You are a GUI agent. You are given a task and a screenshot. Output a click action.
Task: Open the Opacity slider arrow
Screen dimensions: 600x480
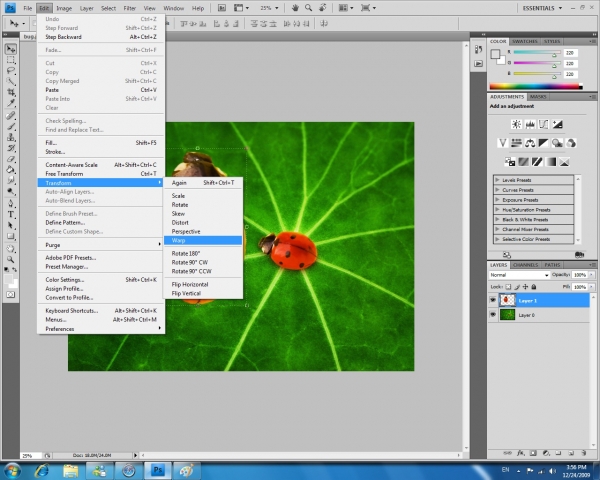[592, 275]
